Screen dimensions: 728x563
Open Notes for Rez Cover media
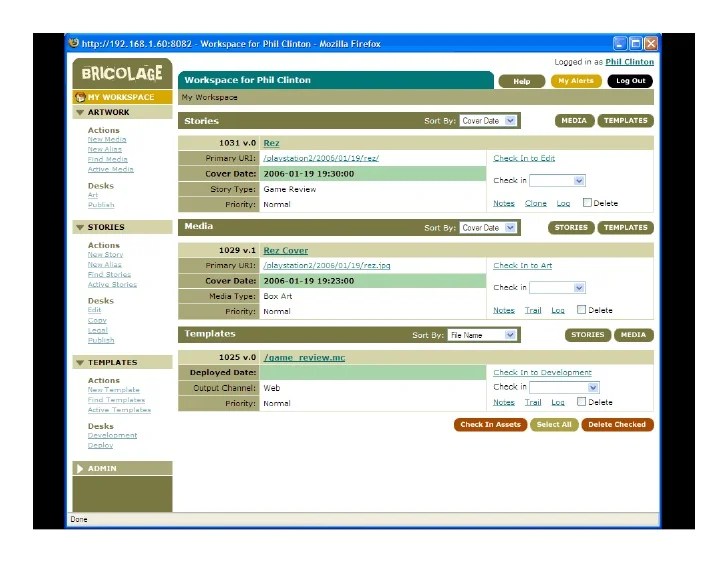pyautogui.click(x=504, y=310)
